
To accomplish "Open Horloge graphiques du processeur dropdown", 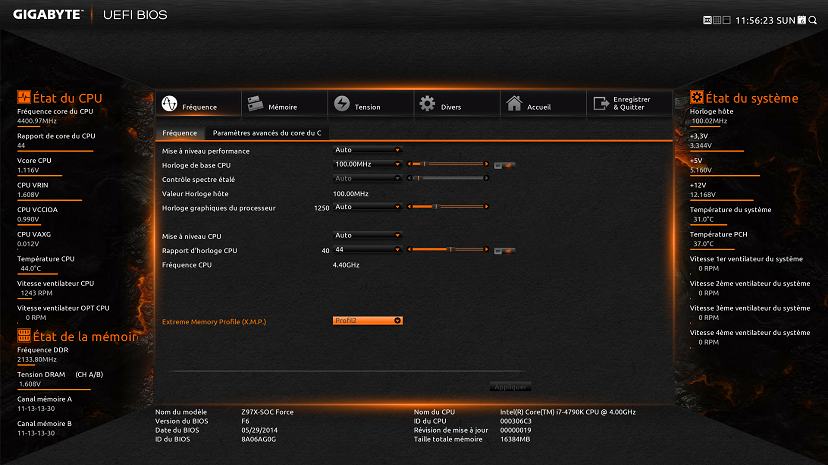I will (368, 207).
